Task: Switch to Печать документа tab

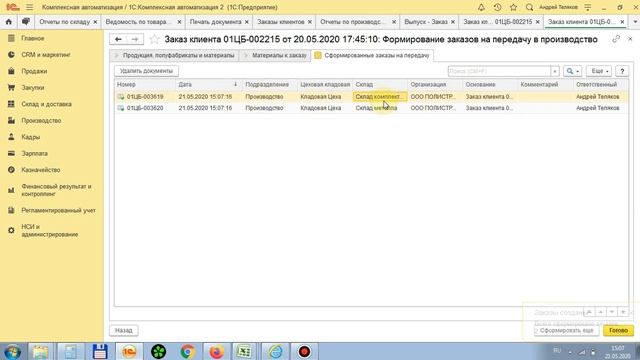Action: click(x=216, y=22)
